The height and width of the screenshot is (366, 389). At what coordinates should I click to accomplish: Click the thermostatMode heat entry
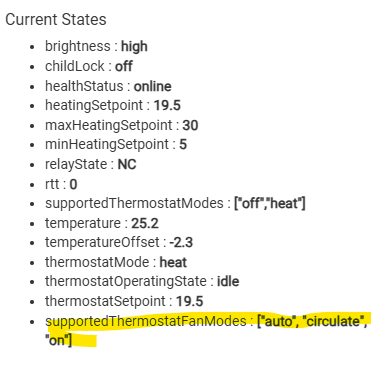click(116, 262)
